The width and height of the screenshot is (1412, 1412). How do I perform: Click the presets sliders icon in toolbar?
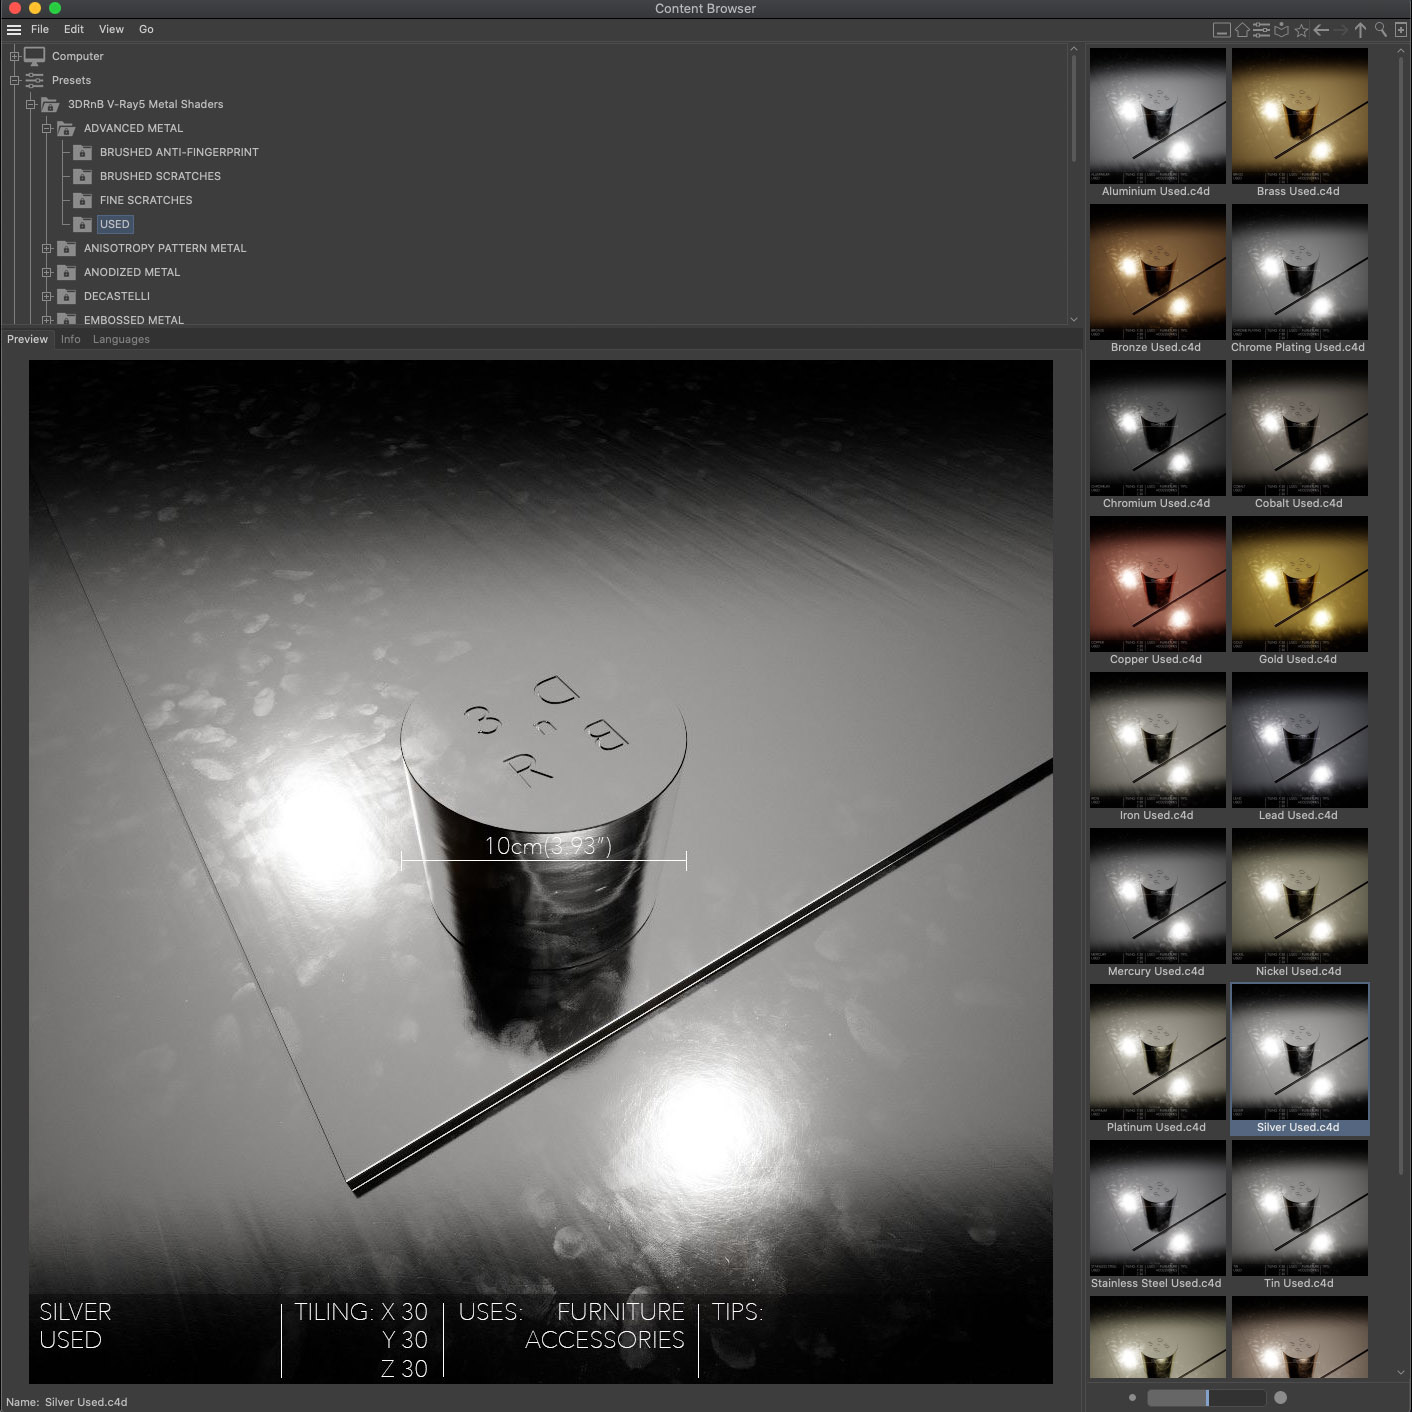(x=1262, y=30)
